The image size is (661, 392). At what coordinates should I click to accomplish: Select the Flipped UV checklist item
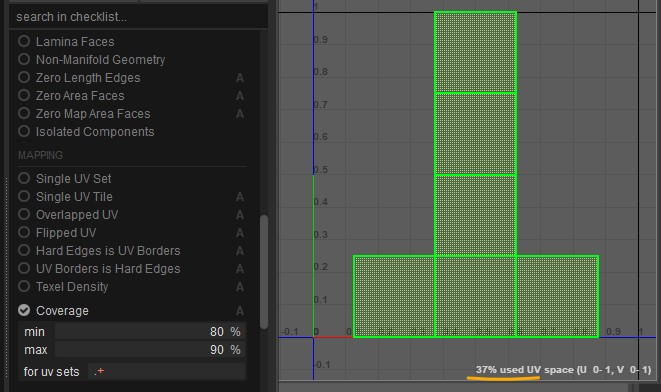66,233
